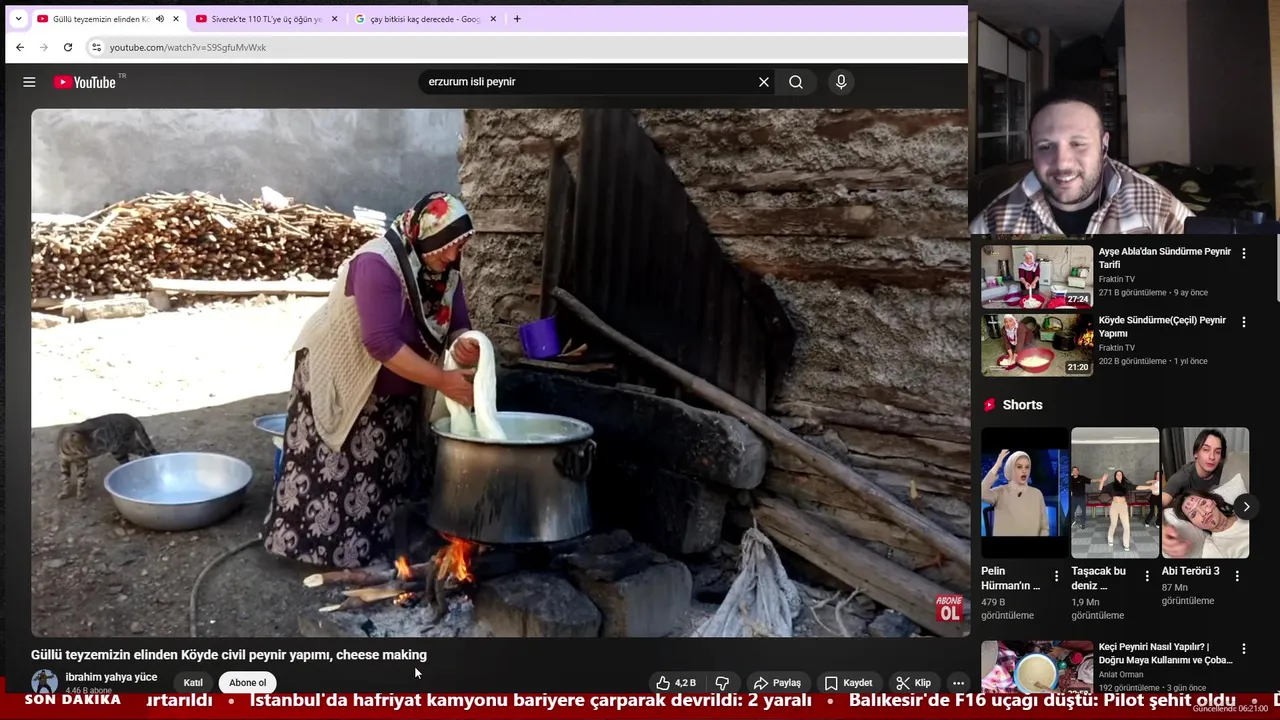Open options menu for Köyde Sündürme video

[1244, 322]
